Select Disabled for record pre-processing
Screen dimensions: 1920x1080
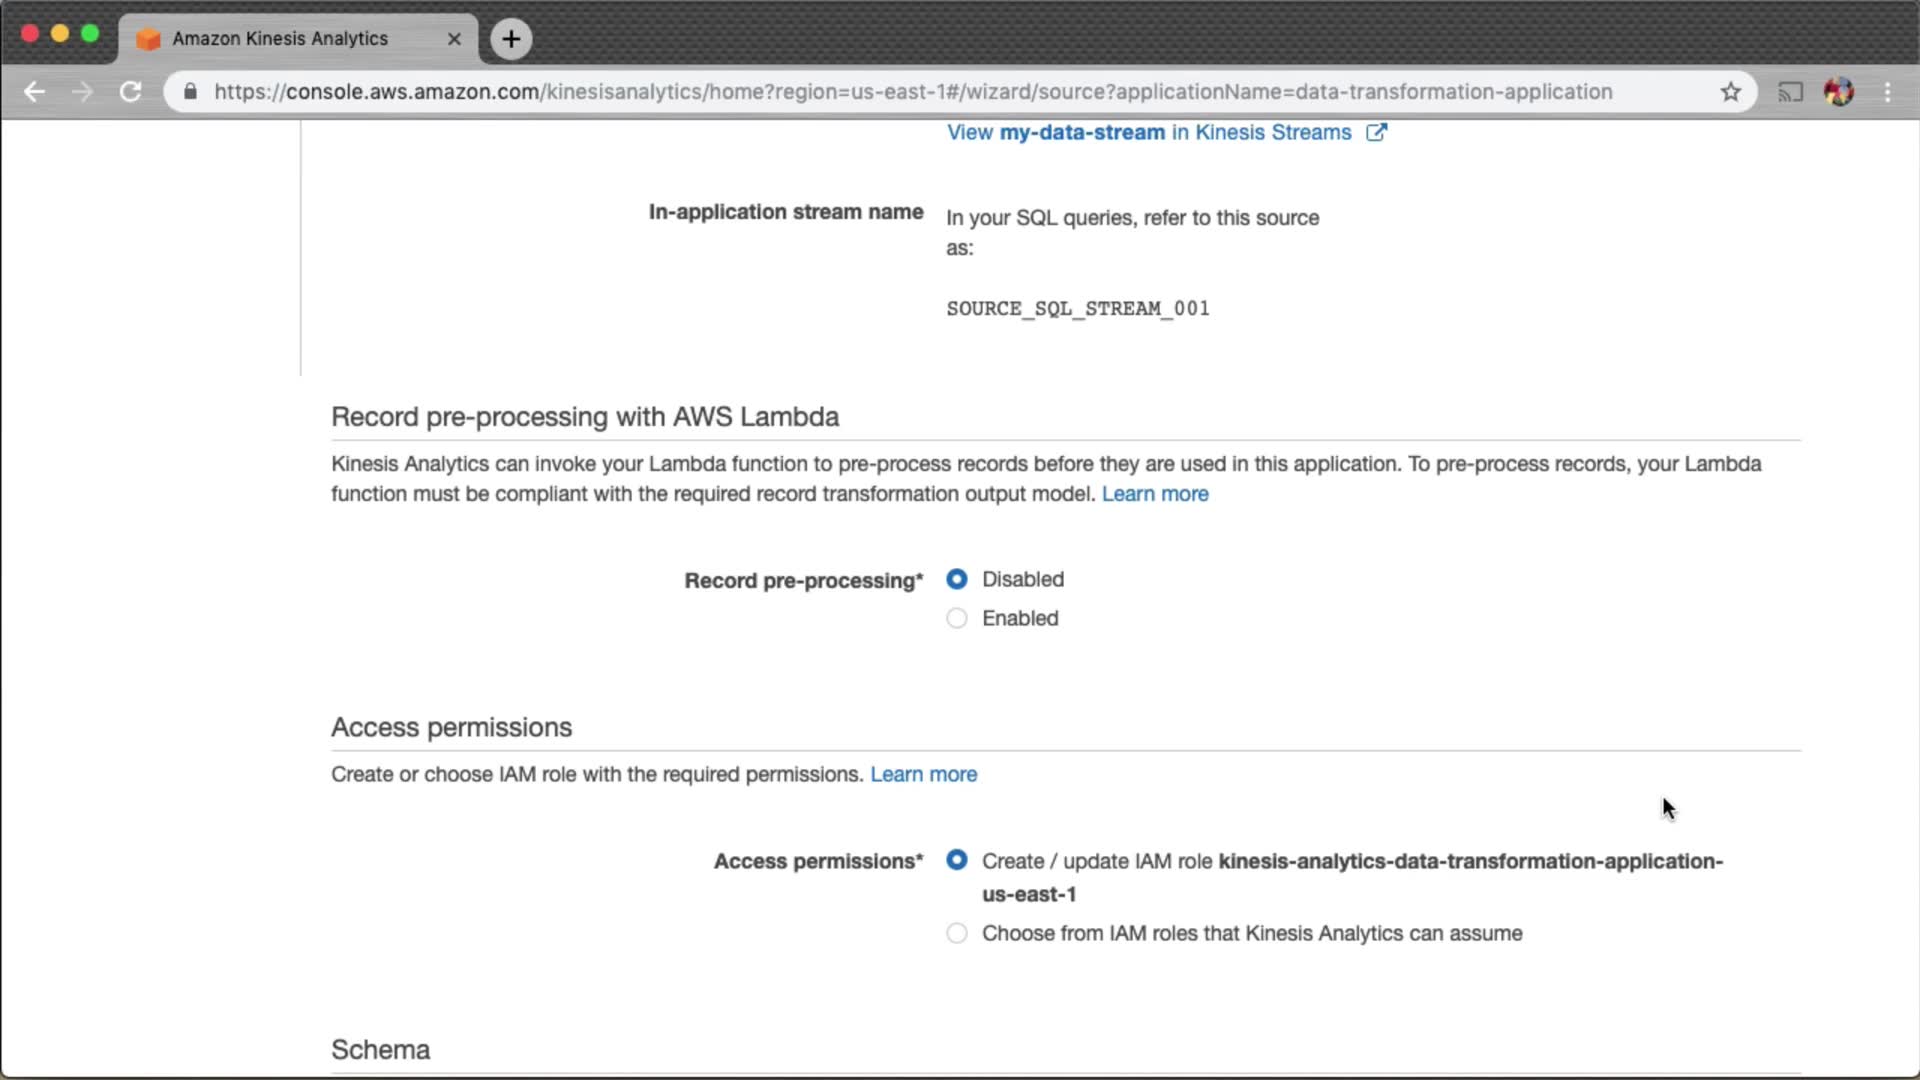pos(957,579)
